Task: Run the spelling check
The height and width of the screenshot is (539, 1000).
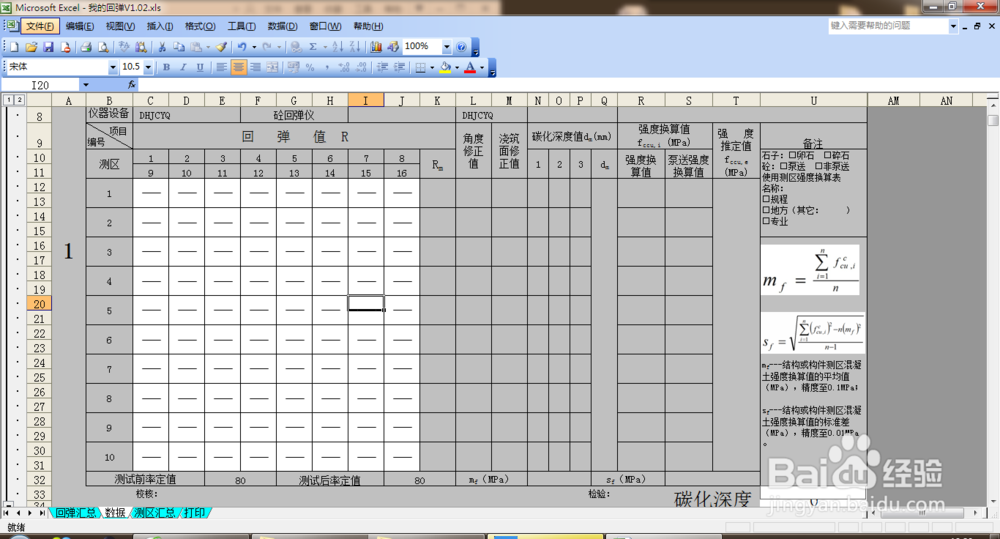Action: (x=124, y=47)
